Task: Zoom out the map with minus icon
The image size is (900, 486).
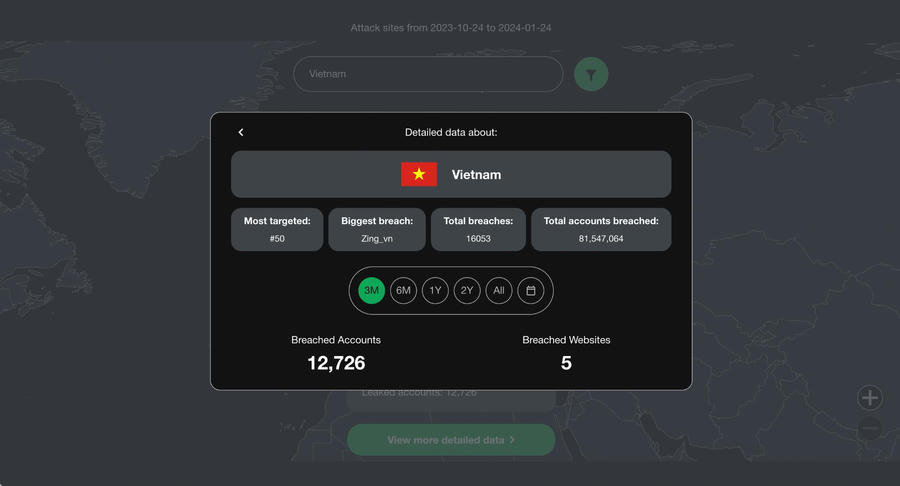Action: pyautogui.click(x=870, y=428)
